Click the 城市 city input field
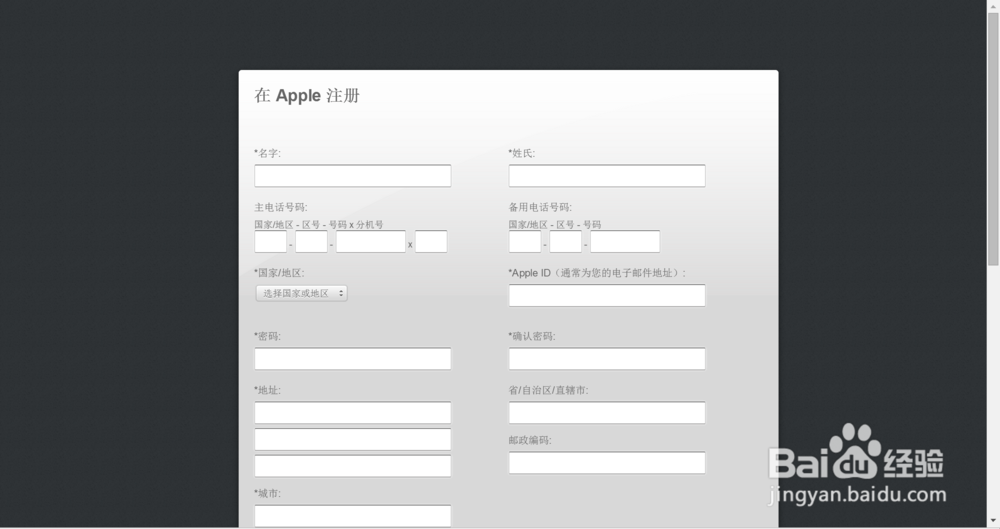Image resolution: width=1000 pixels, height=529 pixels. (x=353, y=516)
